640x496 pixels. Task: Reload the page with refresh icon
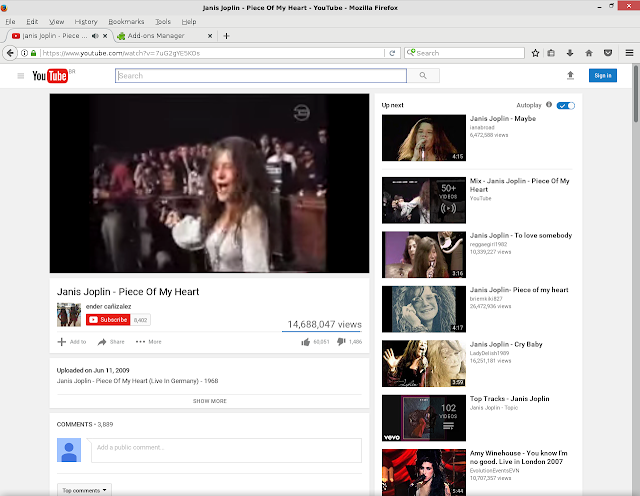pos(392,53)
